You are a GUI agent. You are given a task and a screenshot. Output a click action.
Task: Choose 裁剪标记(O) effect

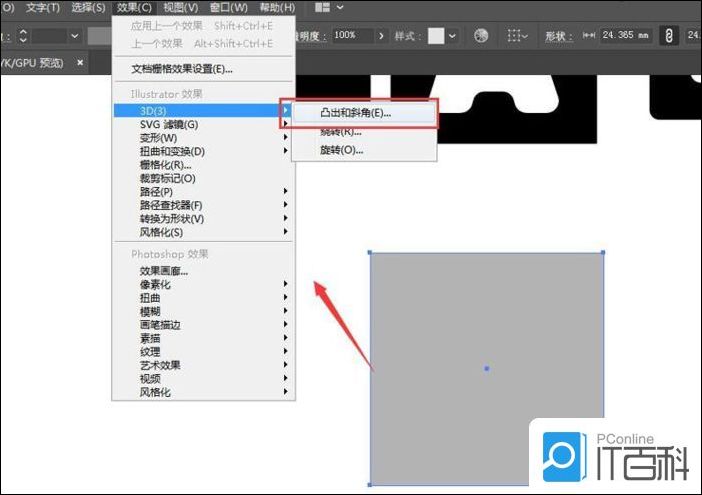tap(203, 178)
